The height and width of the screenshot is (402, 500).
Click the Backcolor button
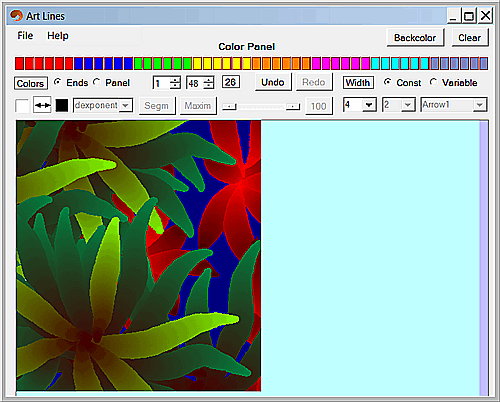coord(415,38)
